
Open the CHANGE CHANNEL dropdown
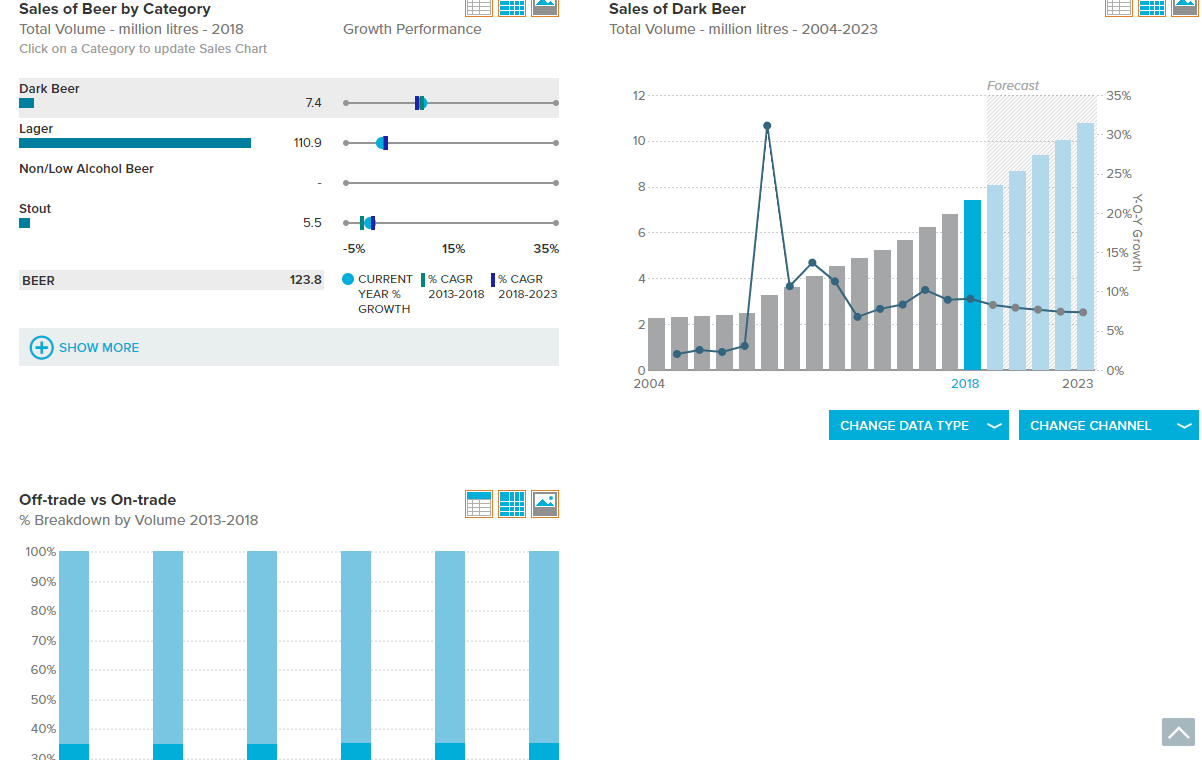tap(1108, 425)
